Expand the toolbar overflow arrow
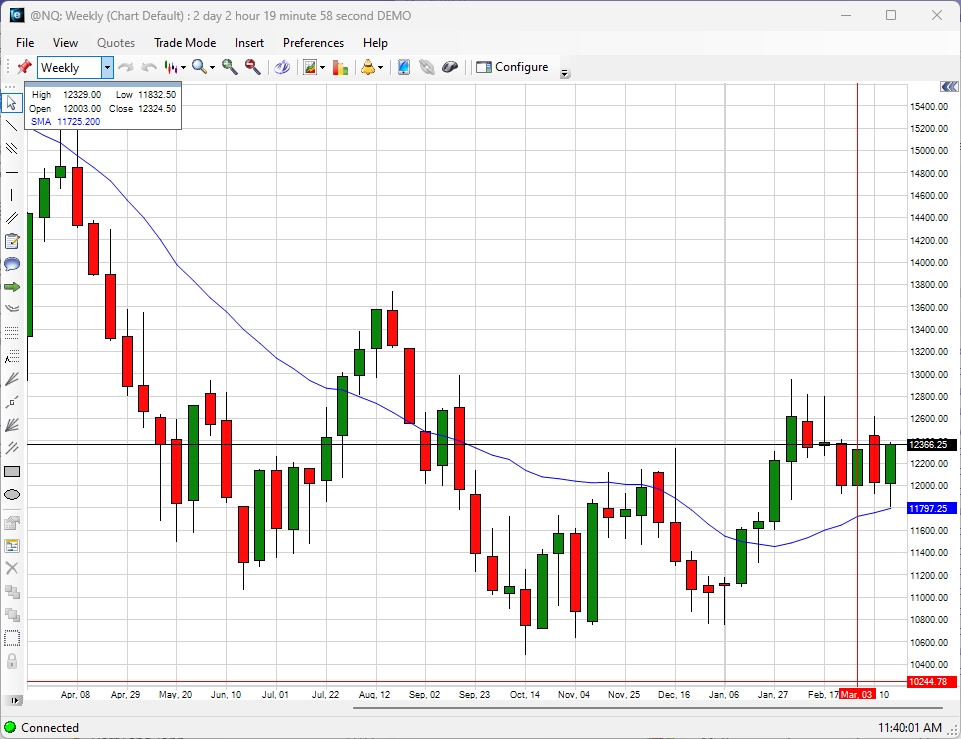The width and height of the screenshot is (961, 739). pyautogui.click(x=565, y=74)
